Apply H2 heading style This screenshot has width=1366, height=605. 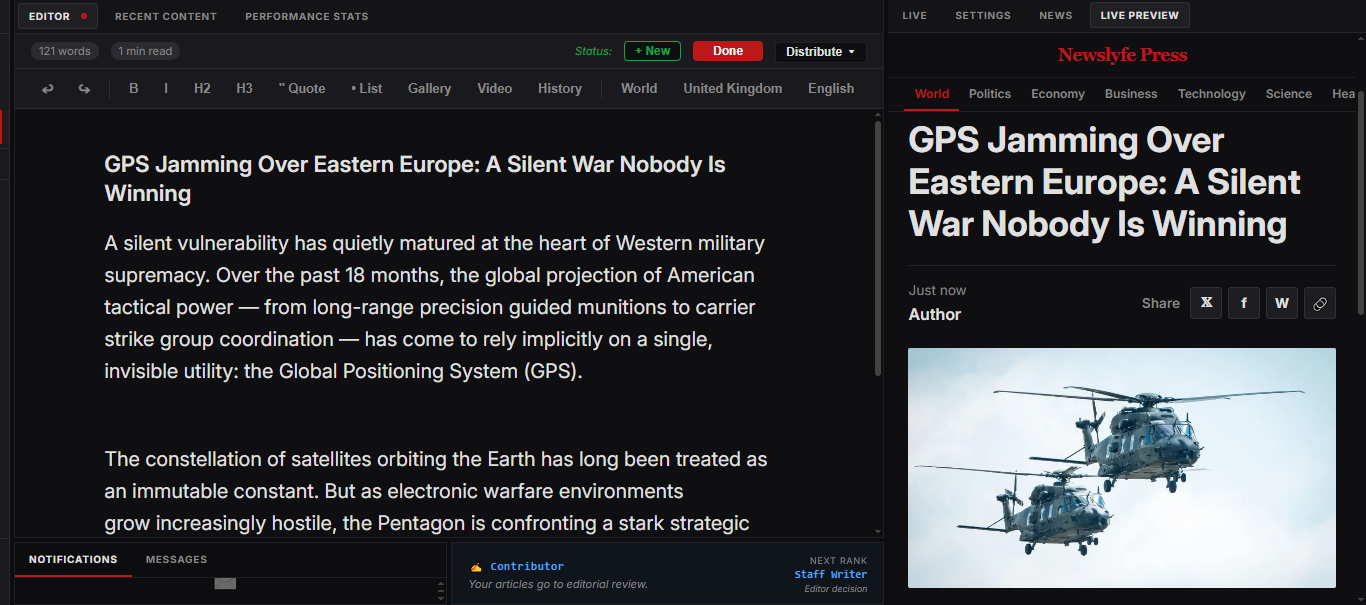pyautogui.click(x=202, y=88)
